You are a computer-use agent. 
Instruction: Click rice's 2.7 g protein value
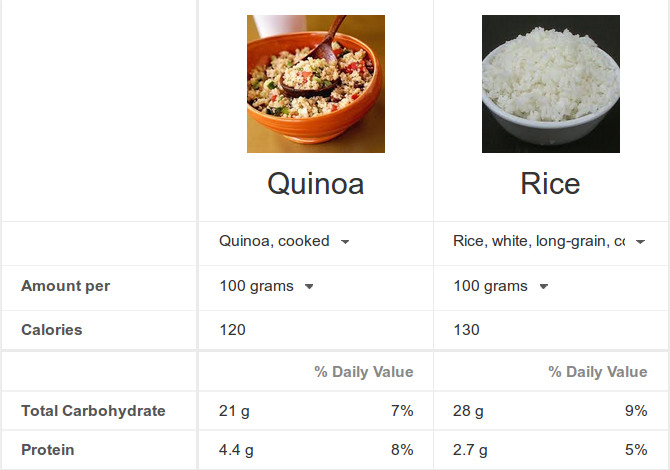470,450
